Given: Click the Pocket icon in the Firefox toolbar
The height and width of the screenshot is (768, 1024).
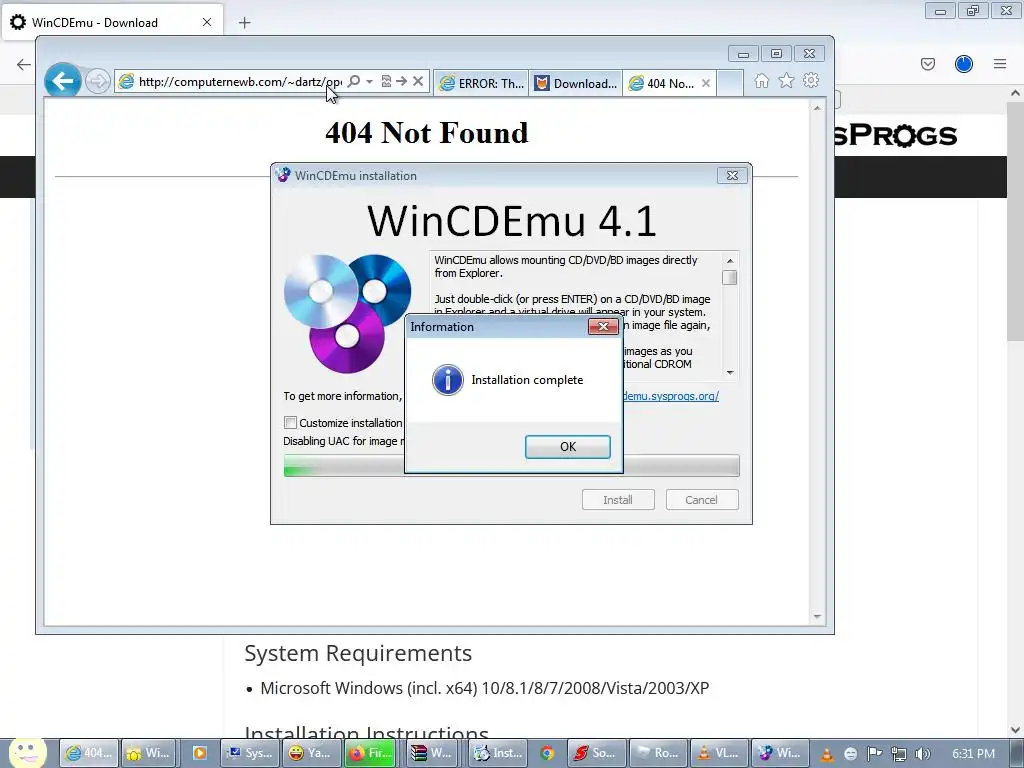Looking at the screenshot, I should coord(928,64).
